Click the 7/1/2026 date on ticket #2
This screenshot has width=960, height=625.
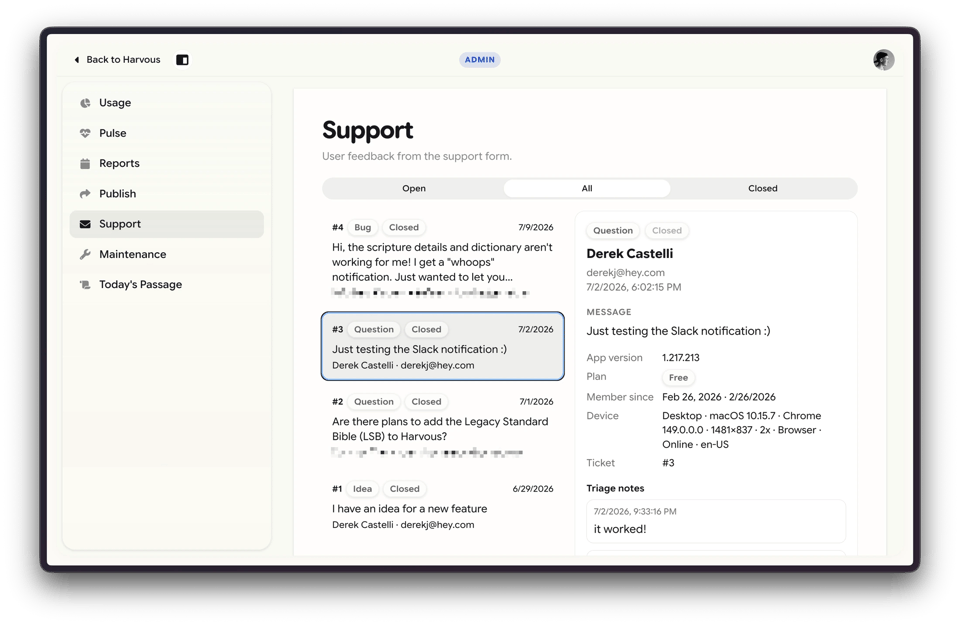(x=536, y=402)
